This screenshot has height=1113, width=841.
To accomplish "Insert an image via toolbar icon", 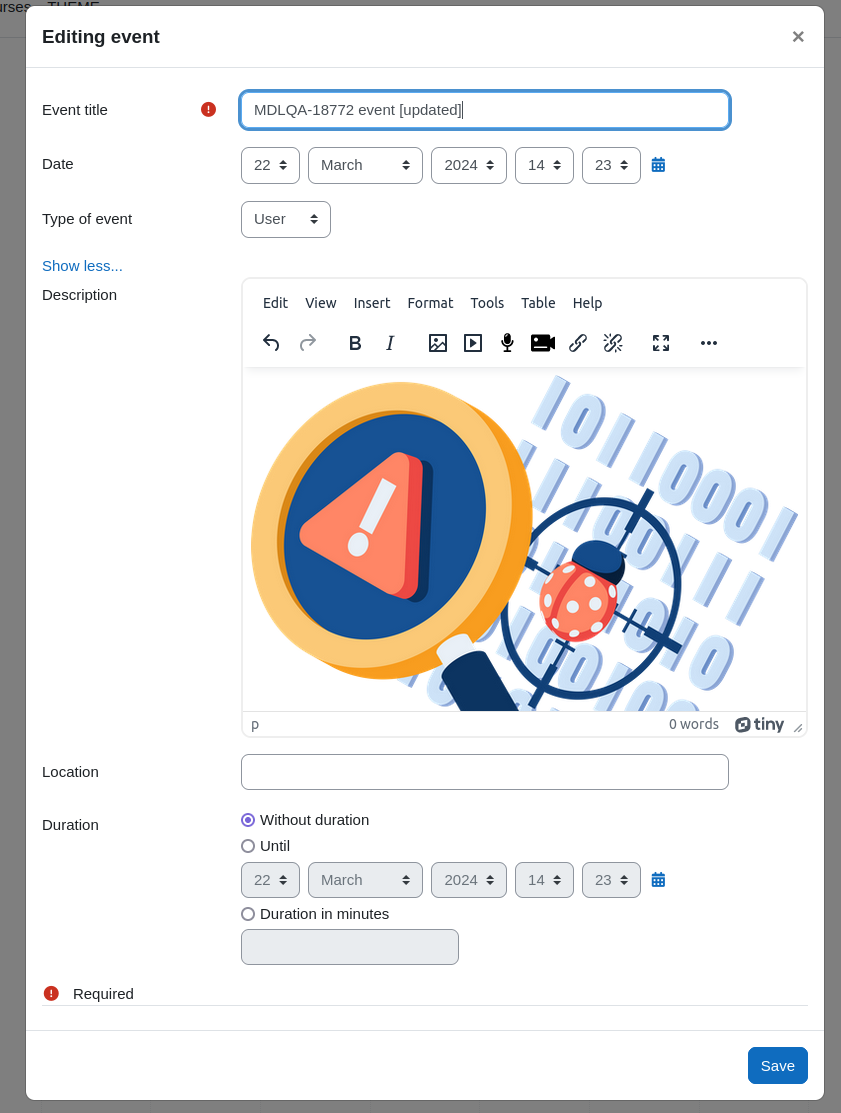I will coord(438,343).
